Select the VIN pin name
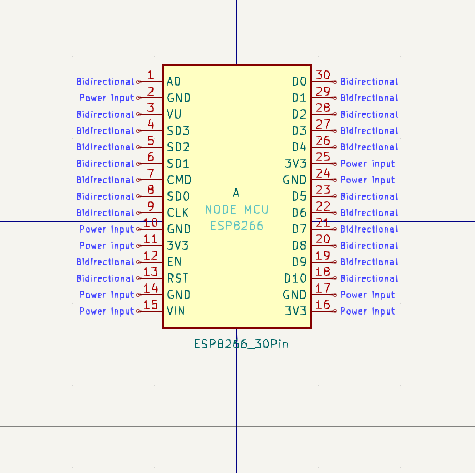This screenshot has height=473, width=475. pos(176,311)
